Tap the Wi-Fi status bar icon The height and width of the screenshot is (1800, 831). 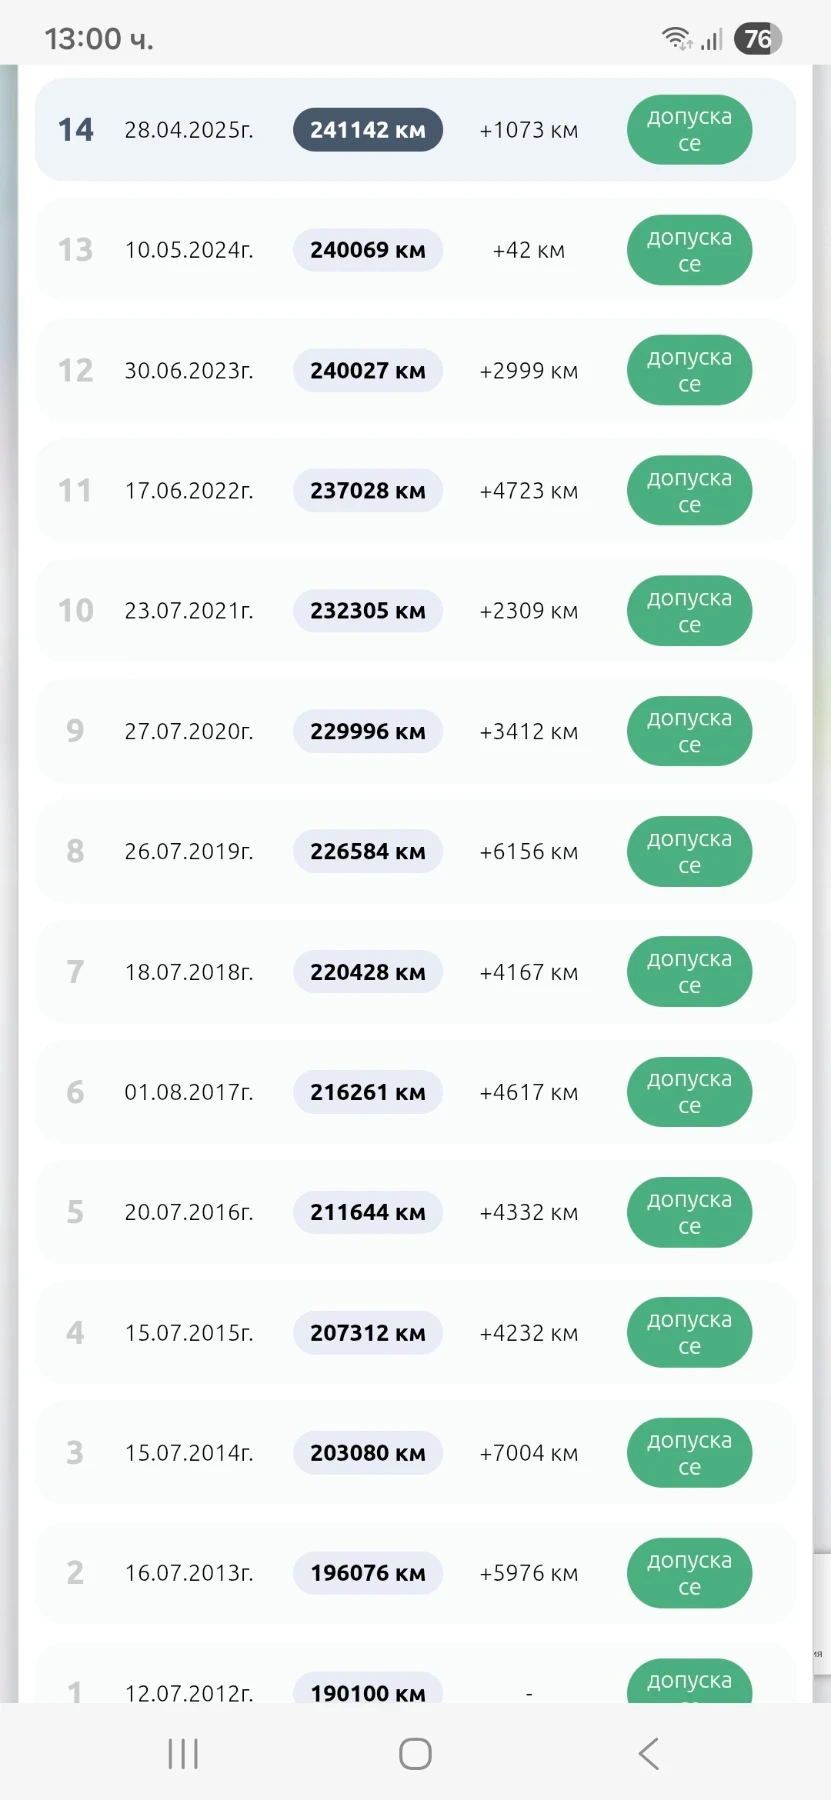[676, 39]
